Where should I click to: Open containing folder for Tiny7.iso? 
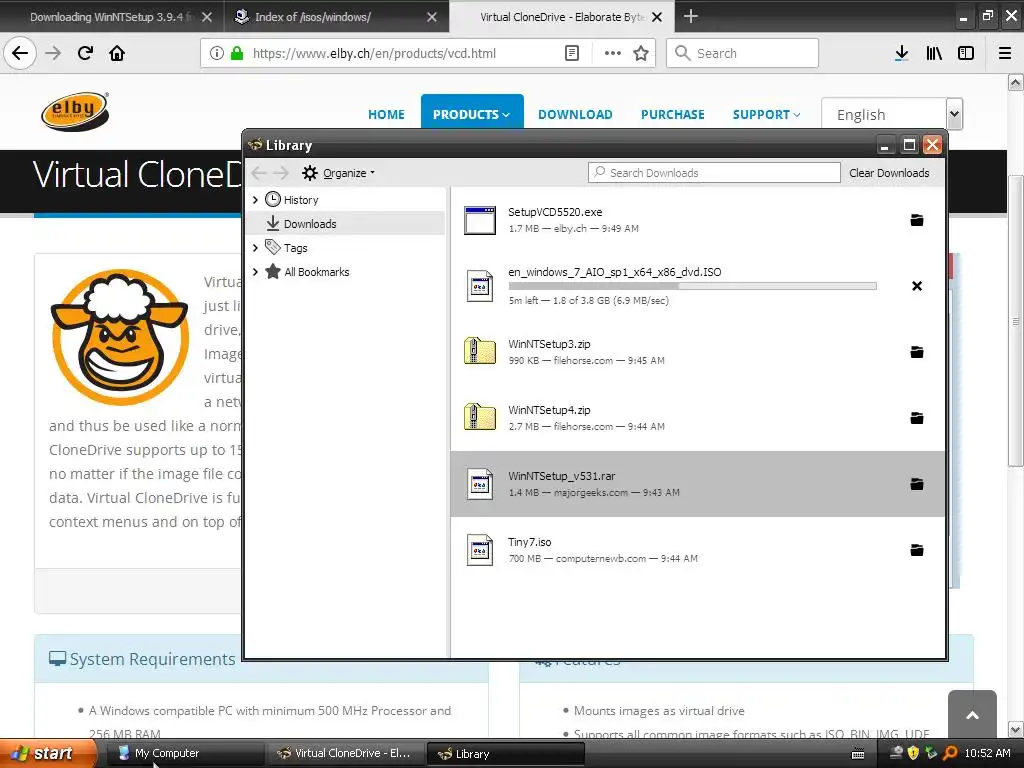click(x=917, y=550)
